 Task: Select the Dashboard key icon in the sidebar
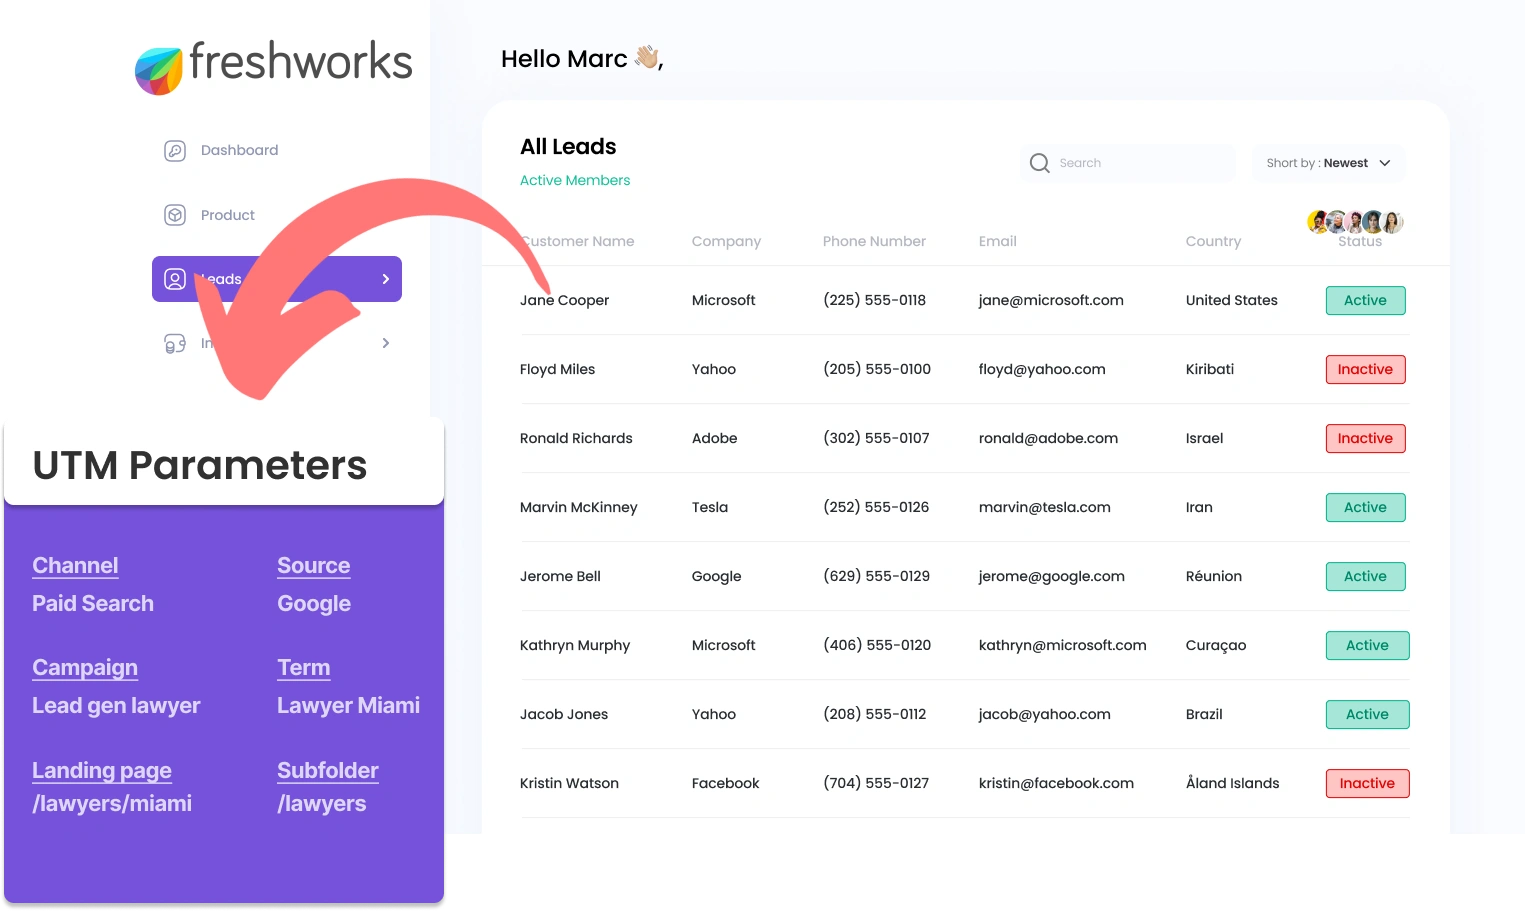click(x=175, y=150)
